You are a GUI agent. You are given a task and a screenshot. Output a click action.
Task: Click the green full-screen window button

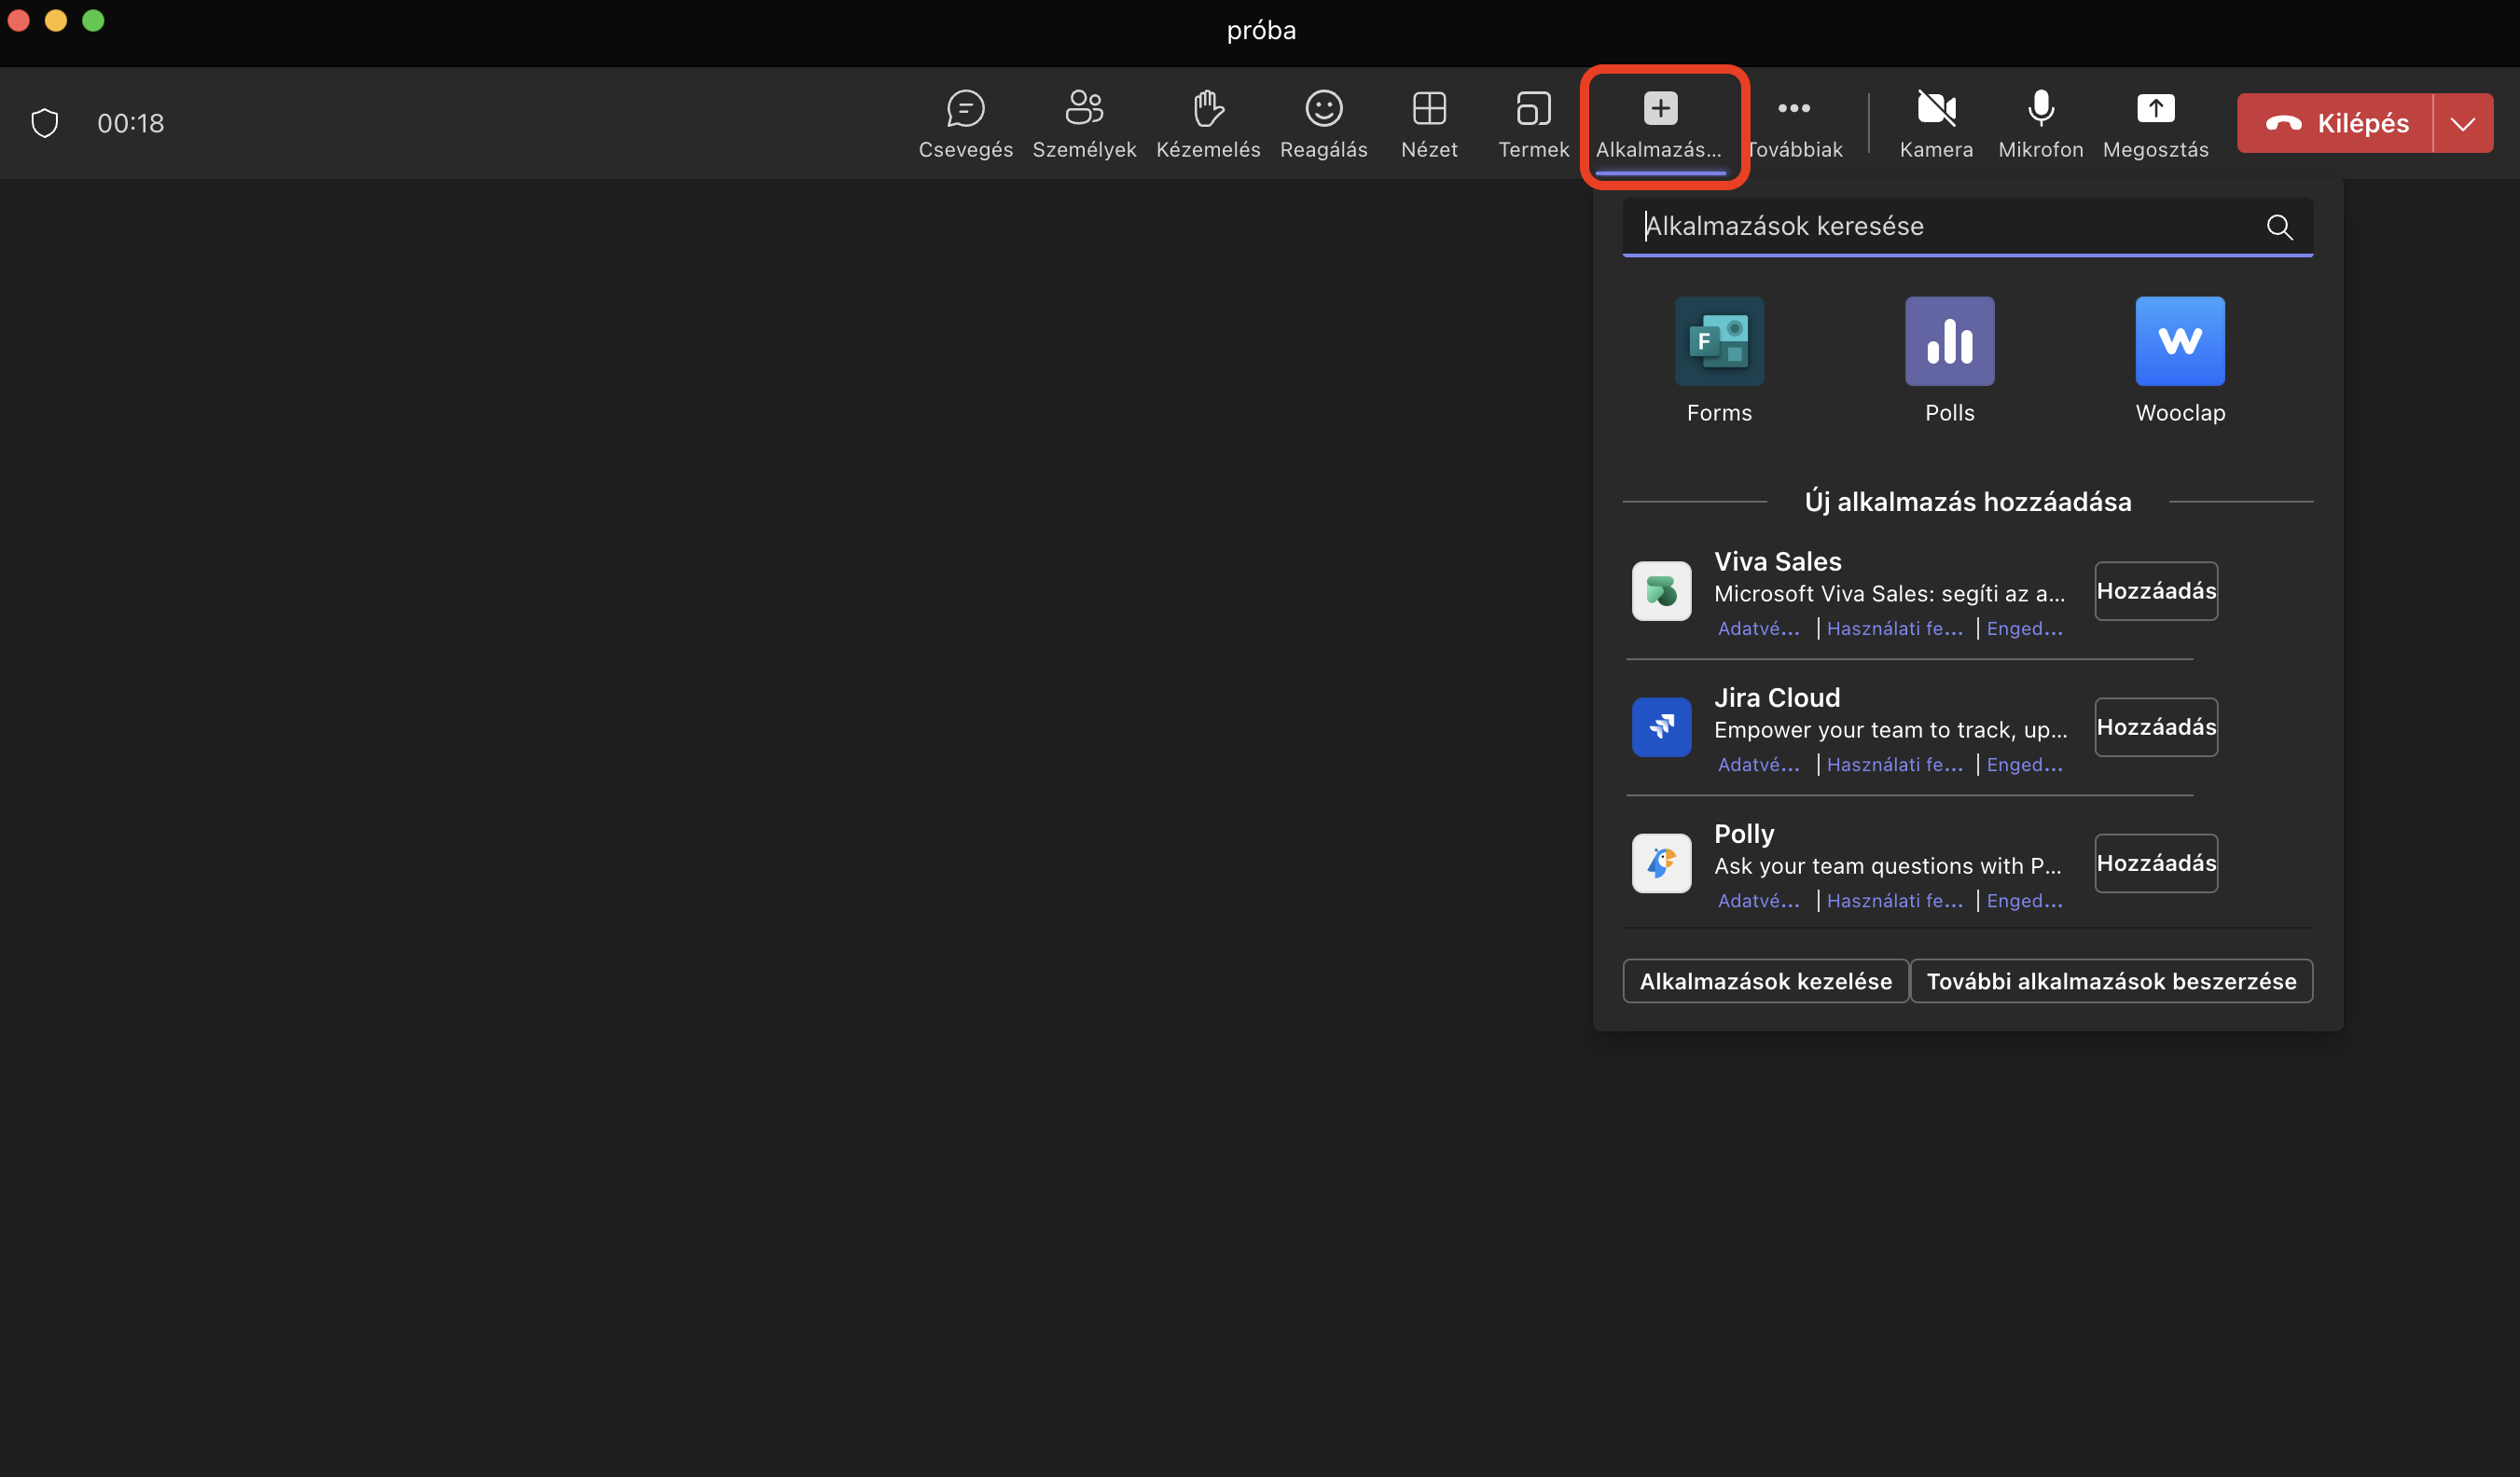(x=93, y=20)
